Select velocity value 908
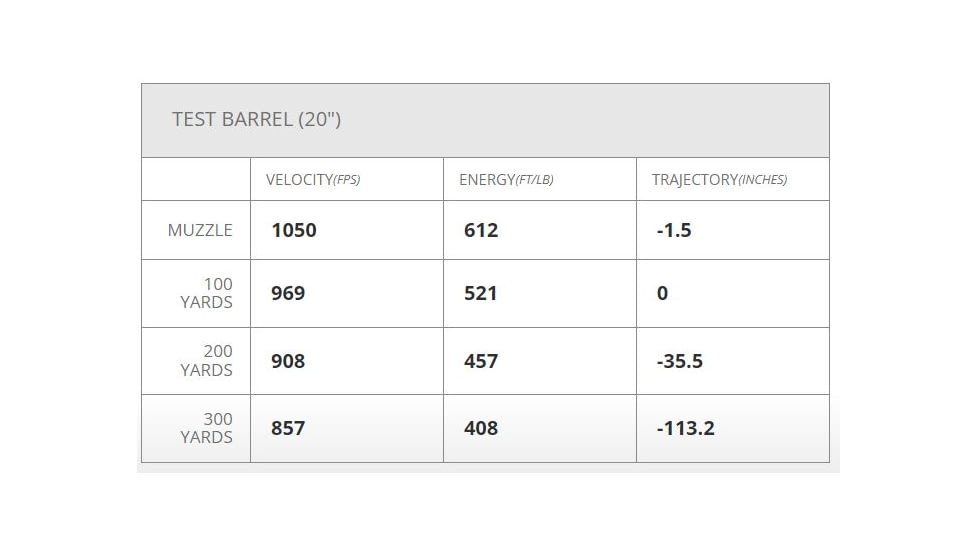Viewport: 978px width, 550px height. click(288, 361)
